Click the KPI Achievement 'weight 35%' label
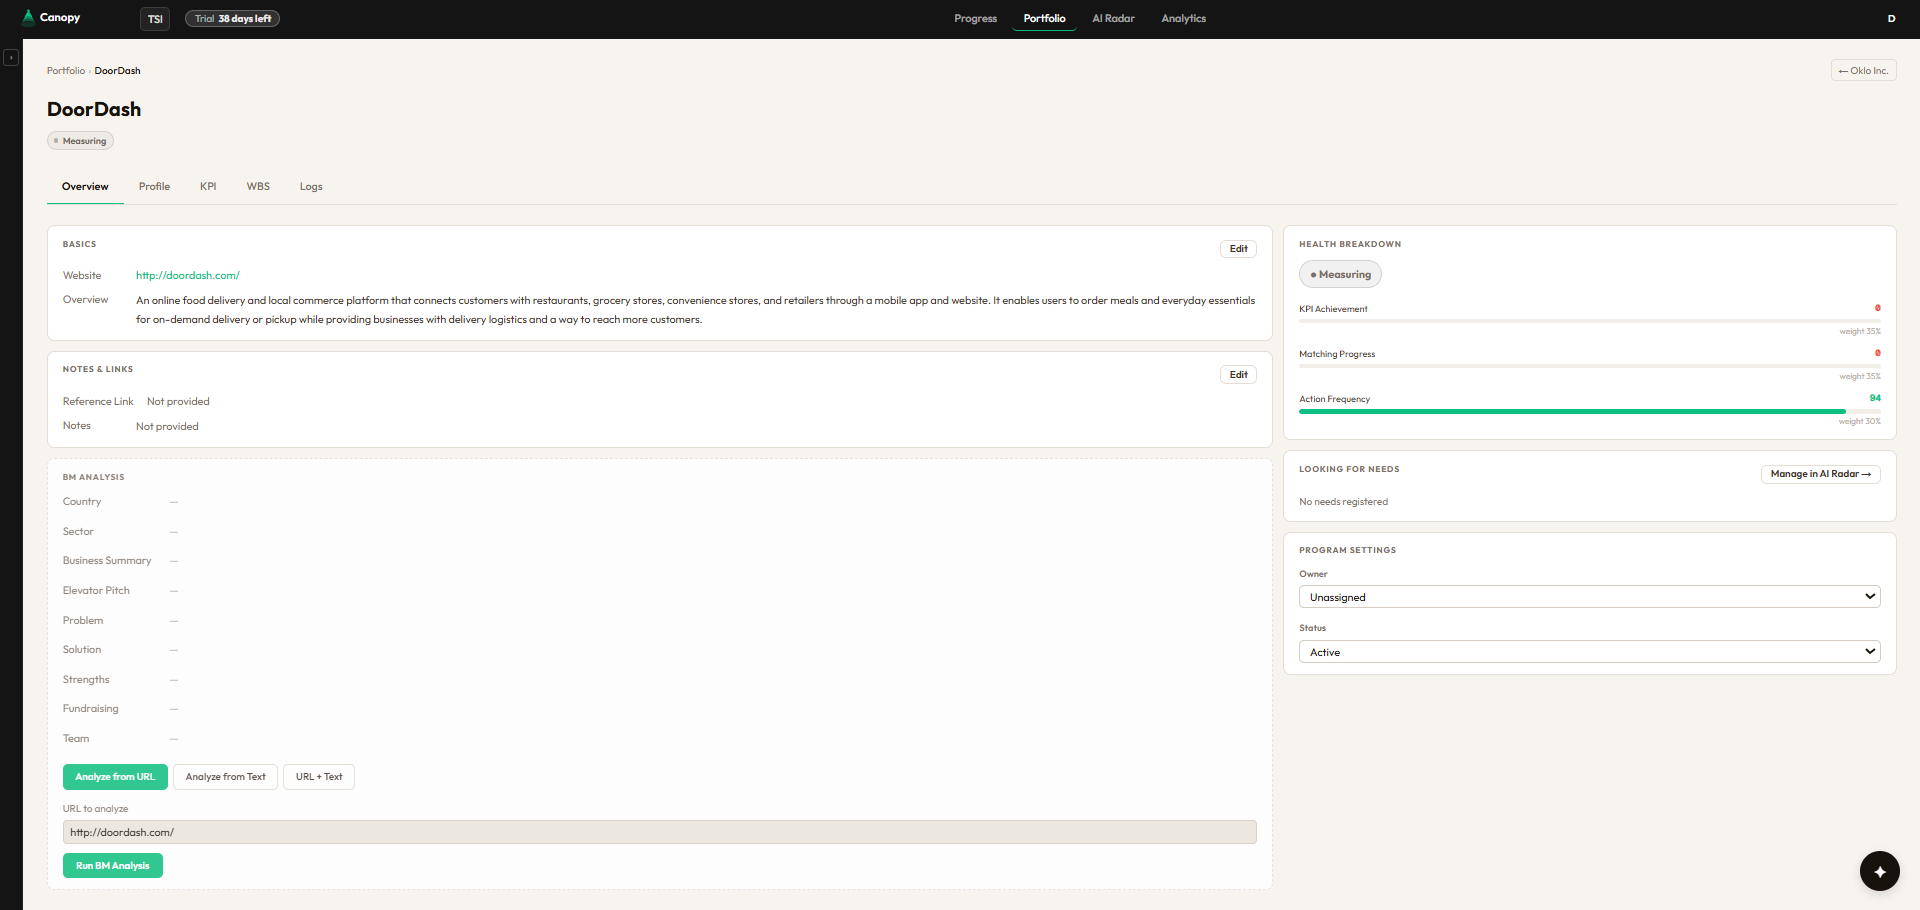Viewport: 1920px width, 910px height. tap(1860, 332)
